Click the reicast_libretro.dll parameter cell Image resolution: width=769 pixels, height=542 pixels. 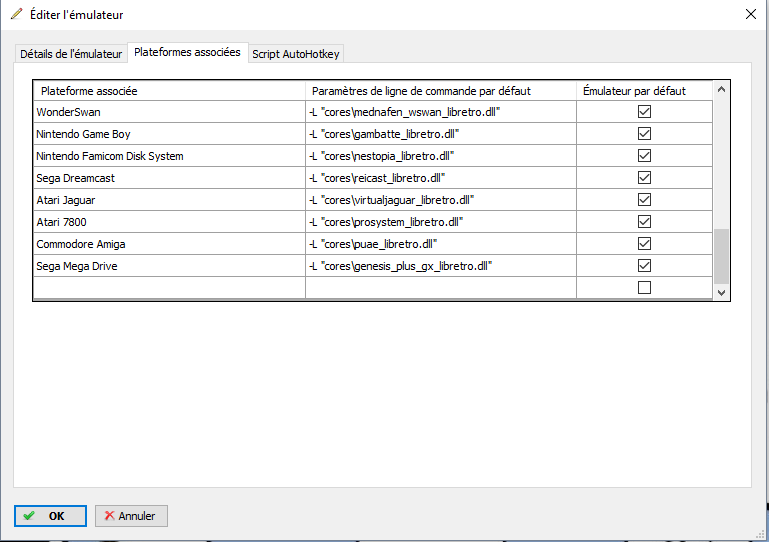tap(441, 178)
